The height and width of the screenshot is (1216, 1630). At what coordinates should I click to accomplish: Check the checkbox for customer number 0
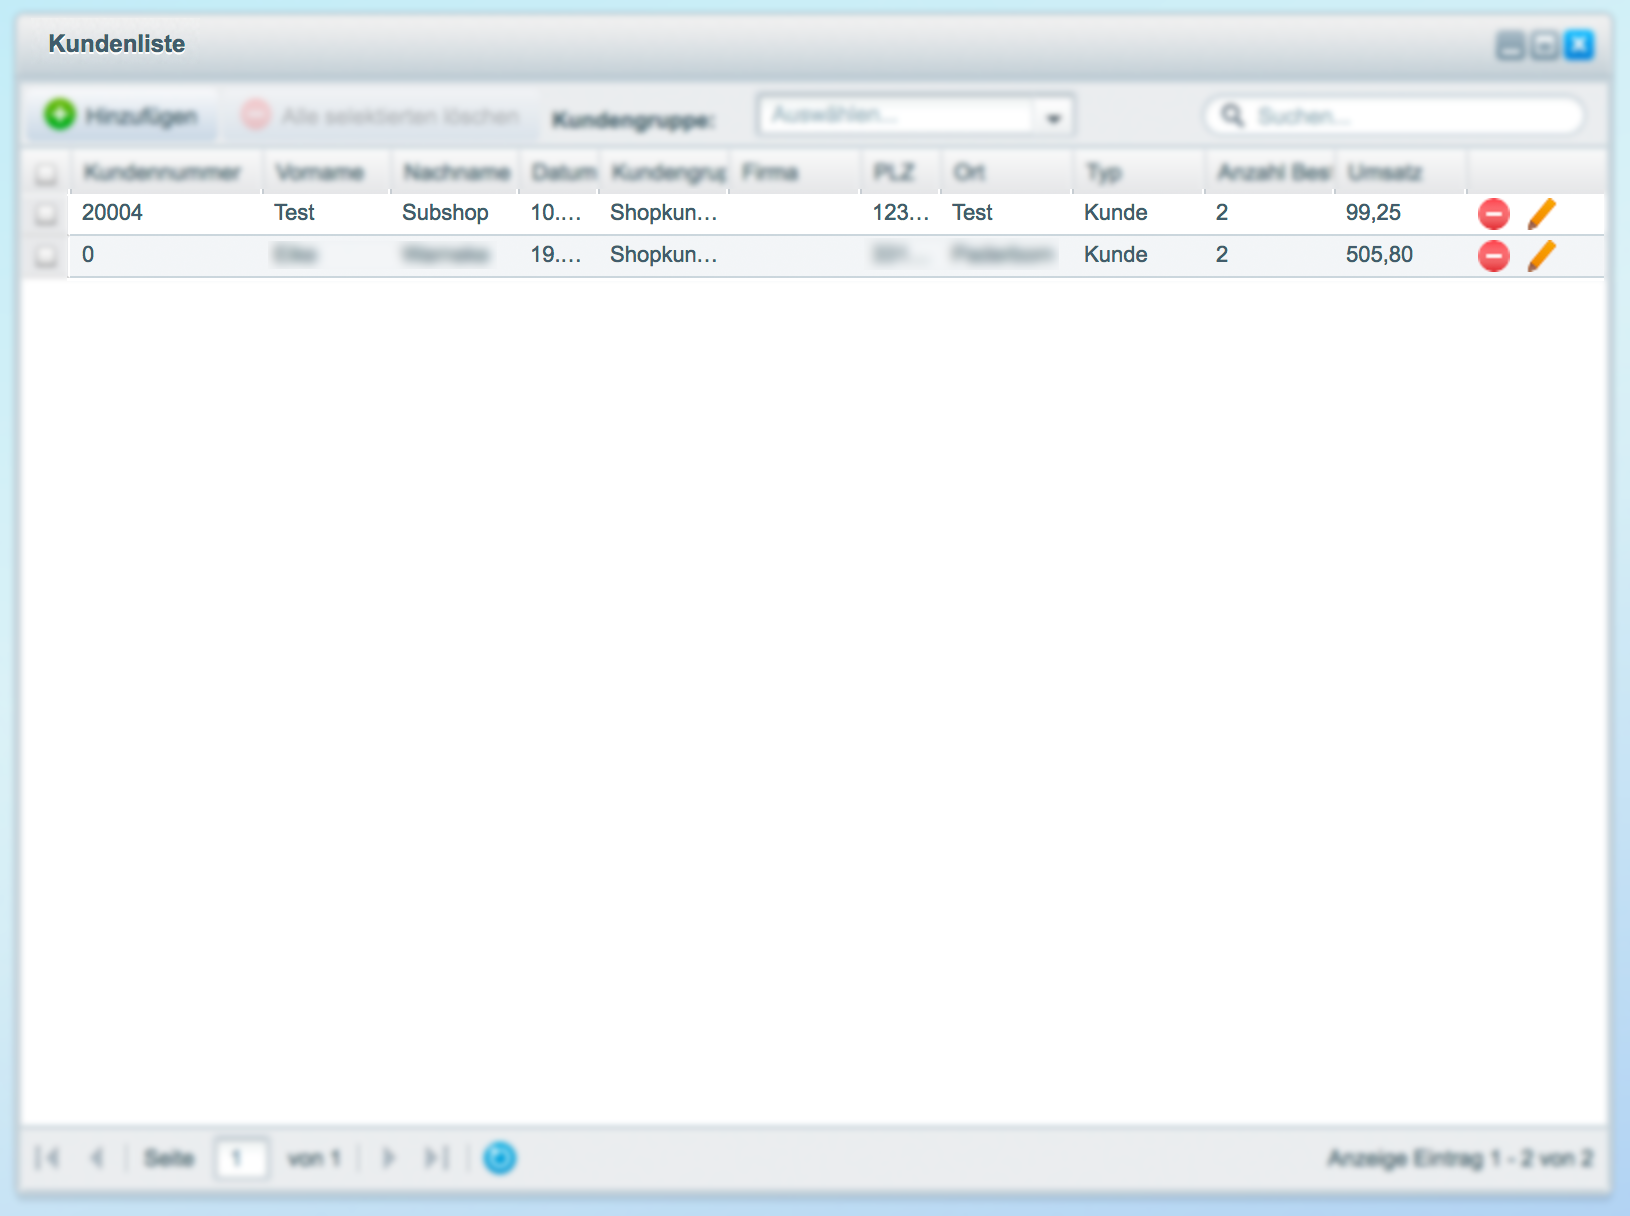click(46, 256)
